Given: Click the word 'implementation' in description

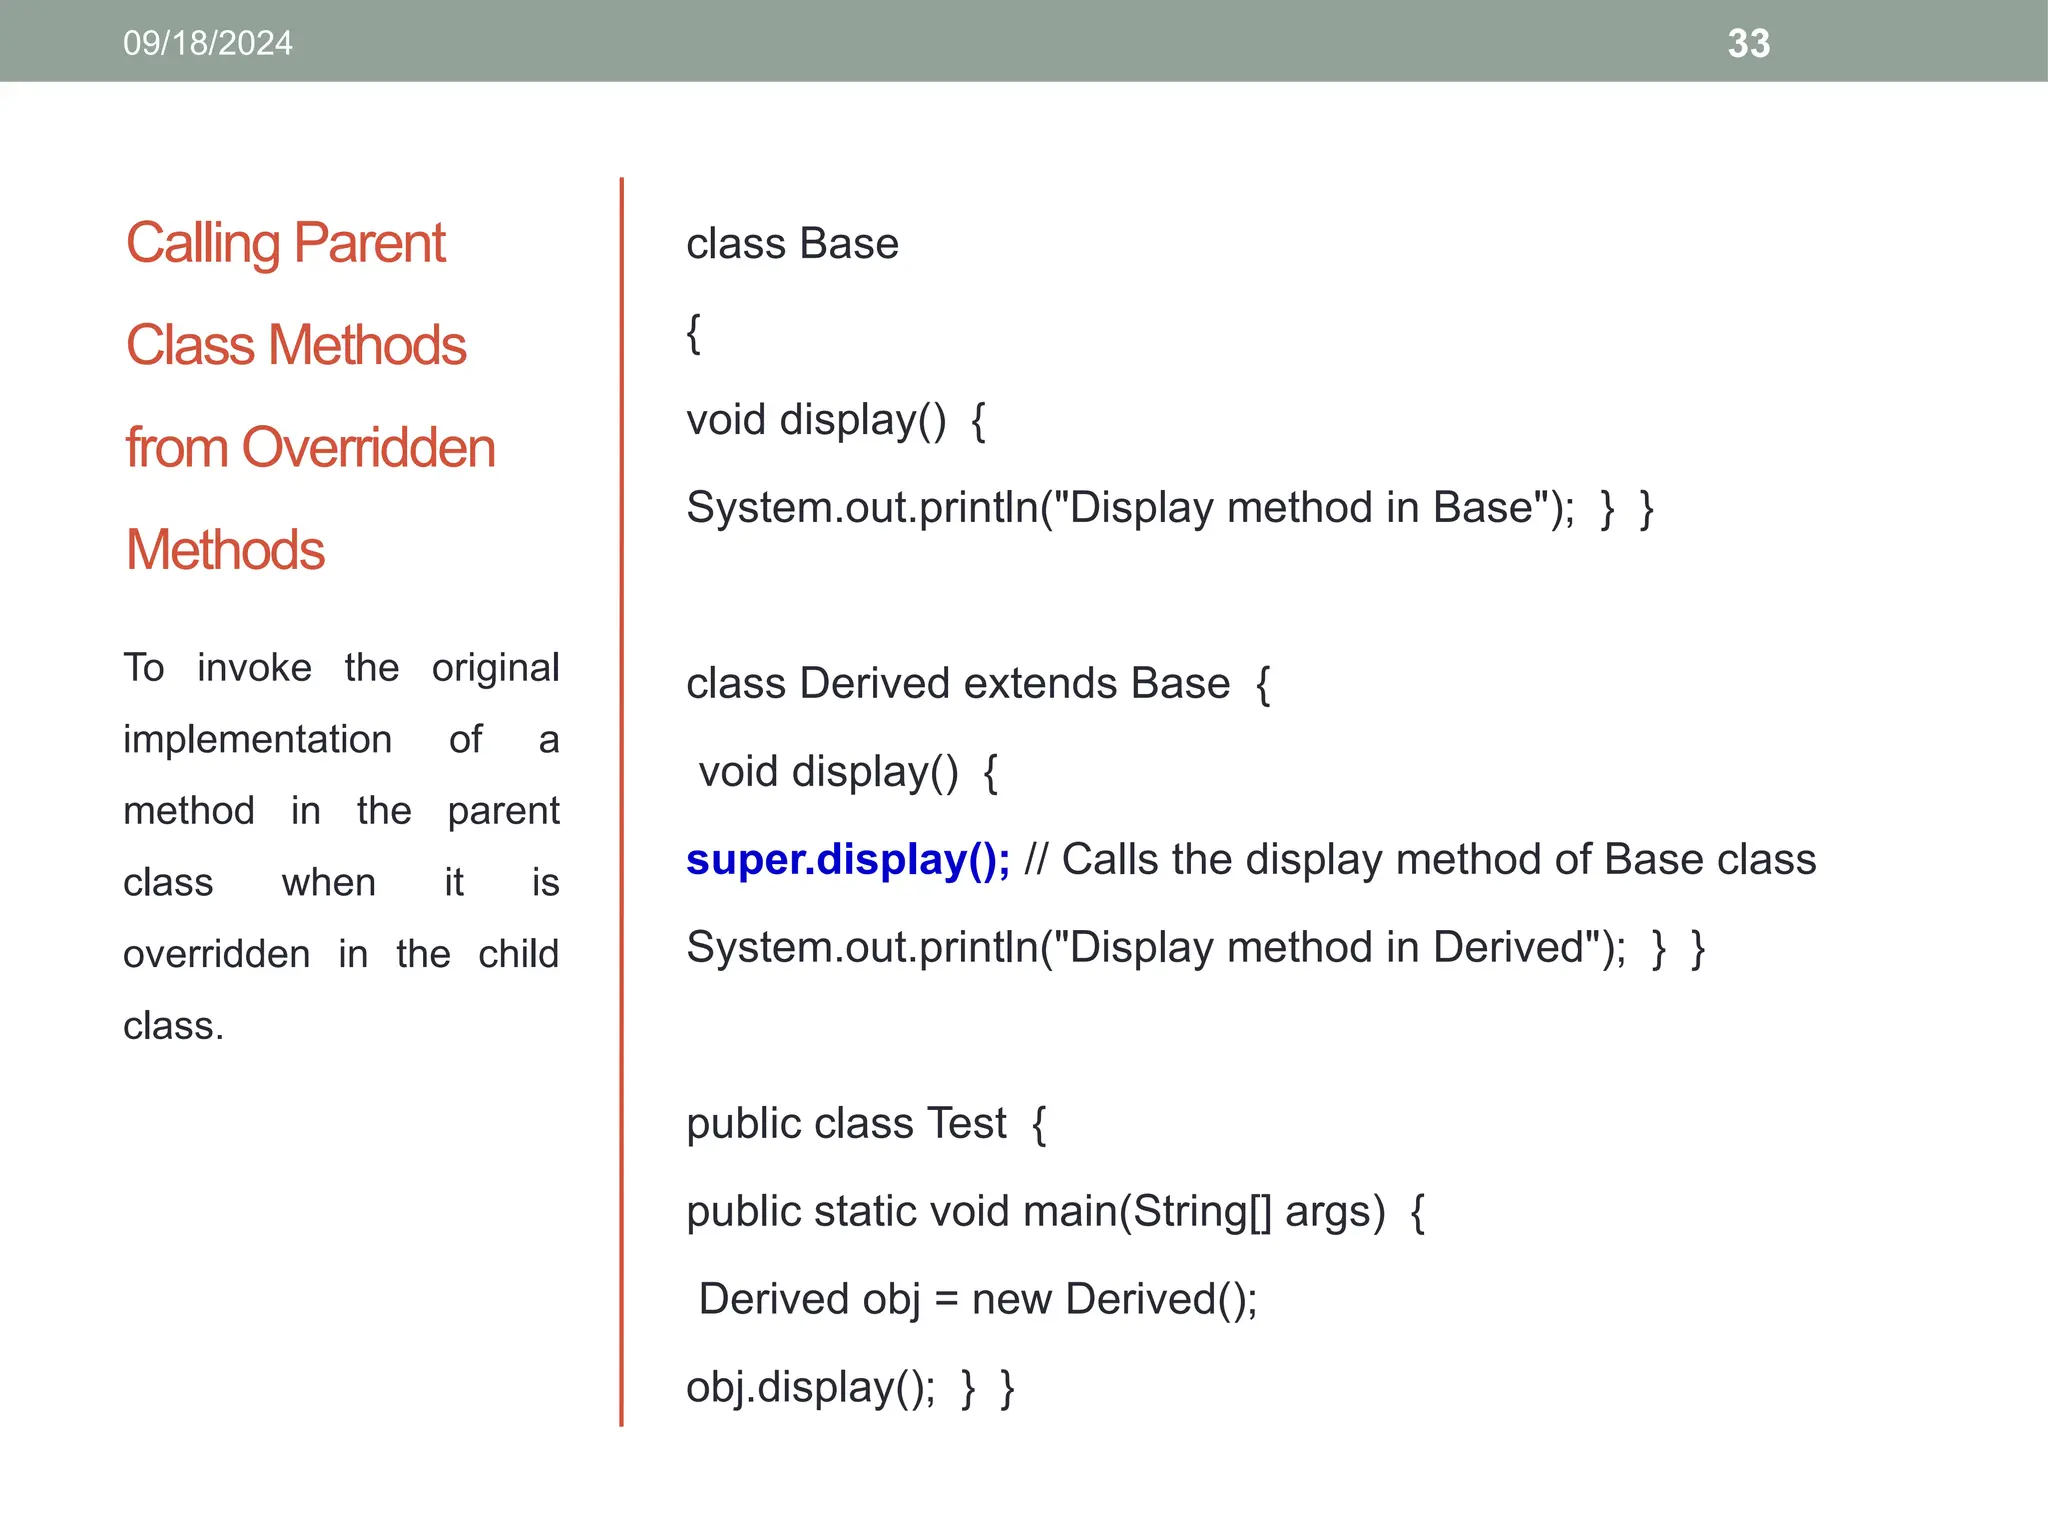Looking at the screenshot, I should [258, 740].
